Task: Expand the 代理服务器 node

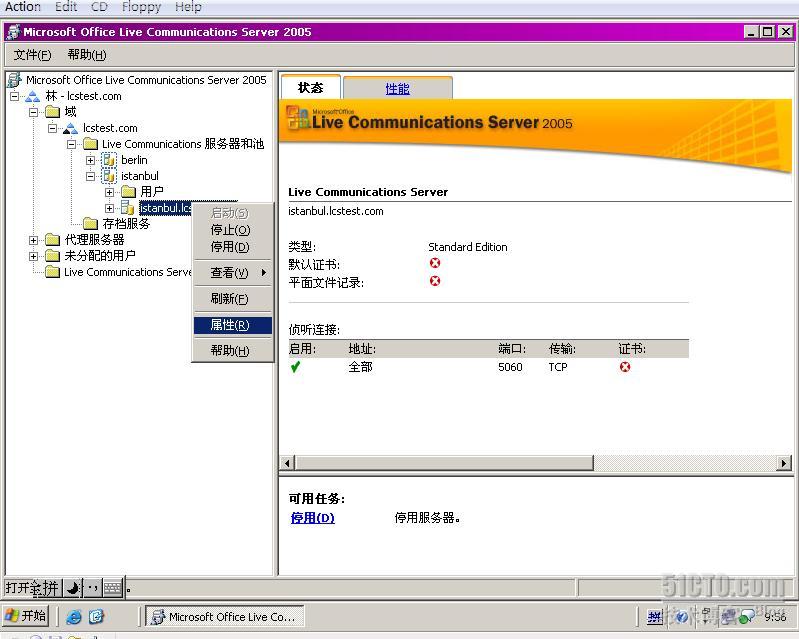Action: point(34,240)
